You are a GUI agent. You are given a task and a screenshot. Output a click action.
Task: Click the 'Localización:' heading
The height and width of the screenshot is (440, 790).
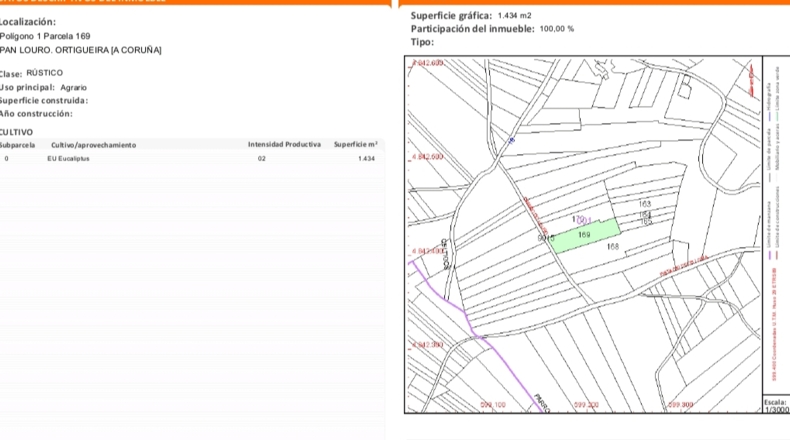(x=28, y=22)
